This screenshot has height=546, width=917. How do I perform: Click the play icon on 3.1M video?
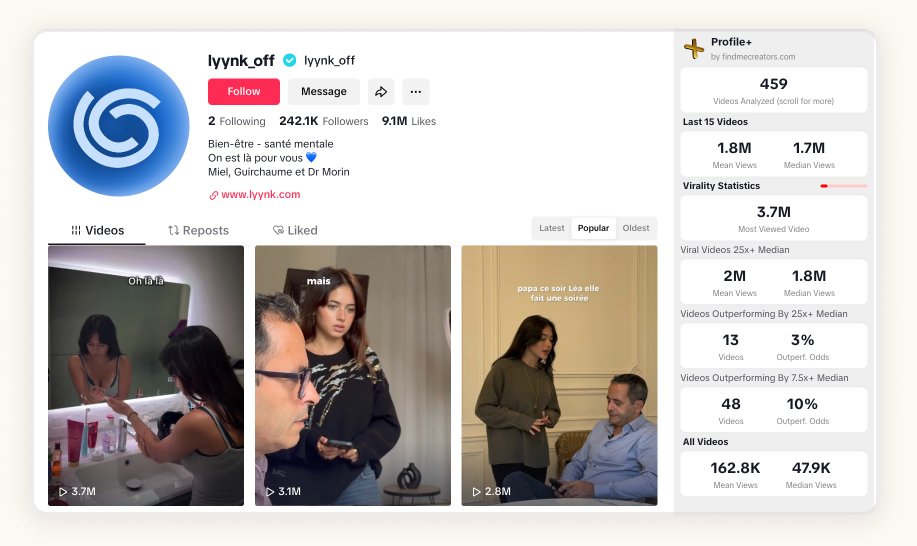pyautogui.click(x=270, y=492)
